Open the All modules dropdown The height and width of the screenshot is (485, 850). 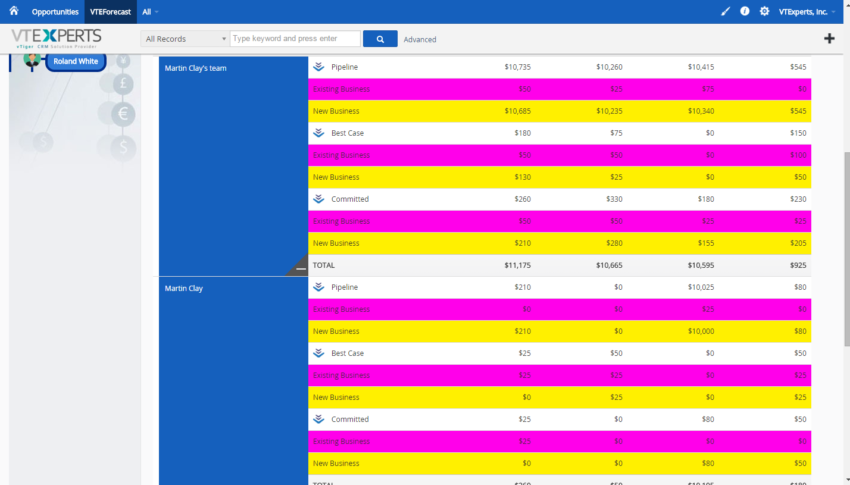[150, 11]
